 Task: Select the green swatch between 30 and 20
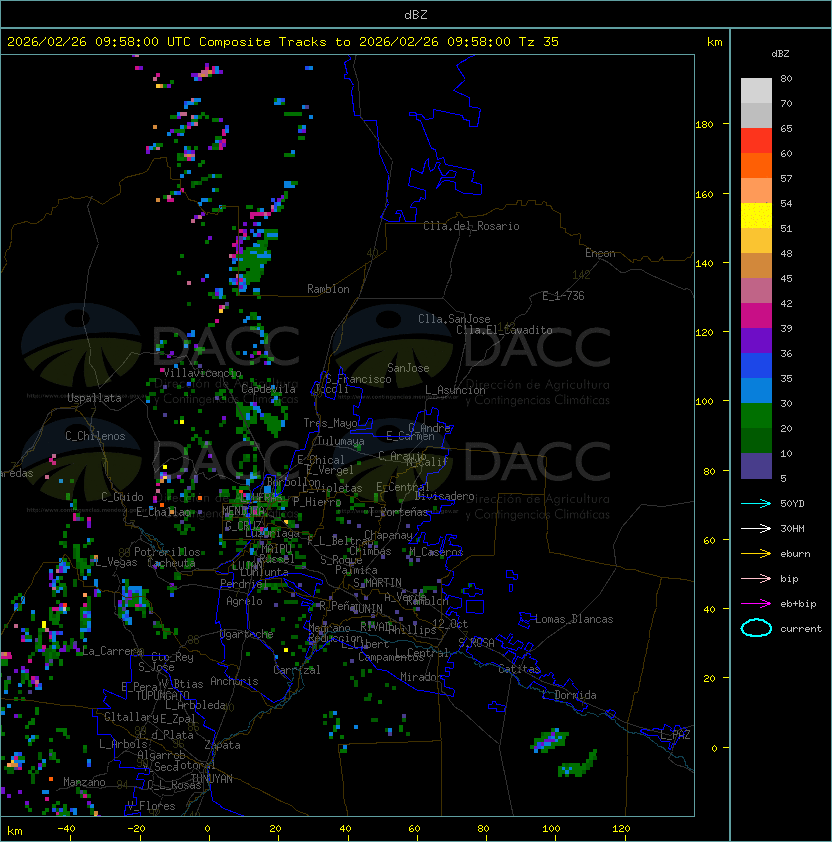click(756, 416)
